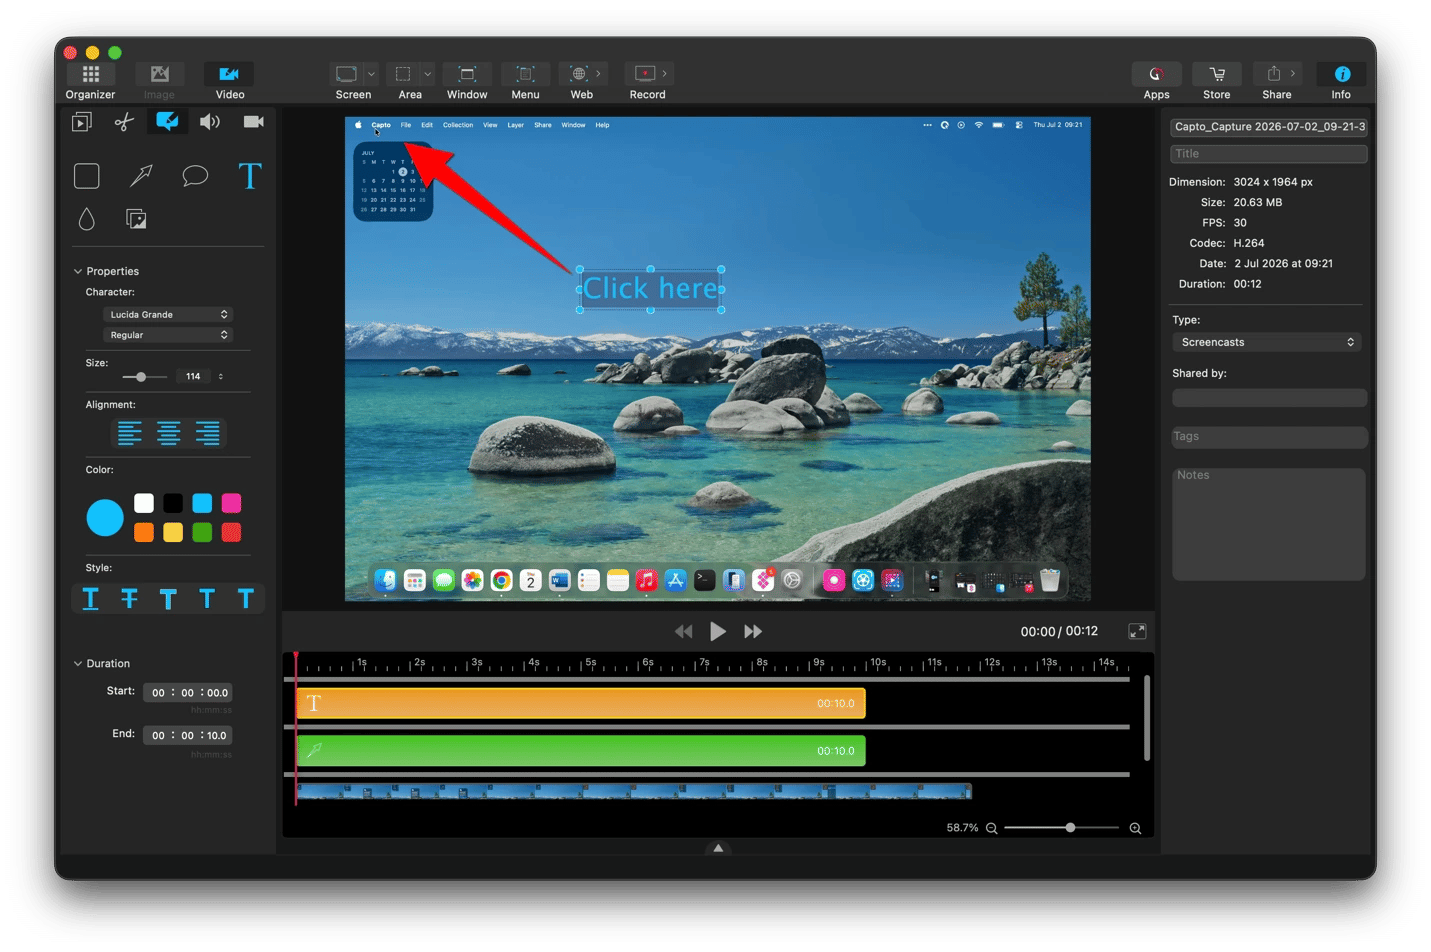This screenshot has height=952, width=1431.
Task: Open the Store
Action: (1217, 81)
